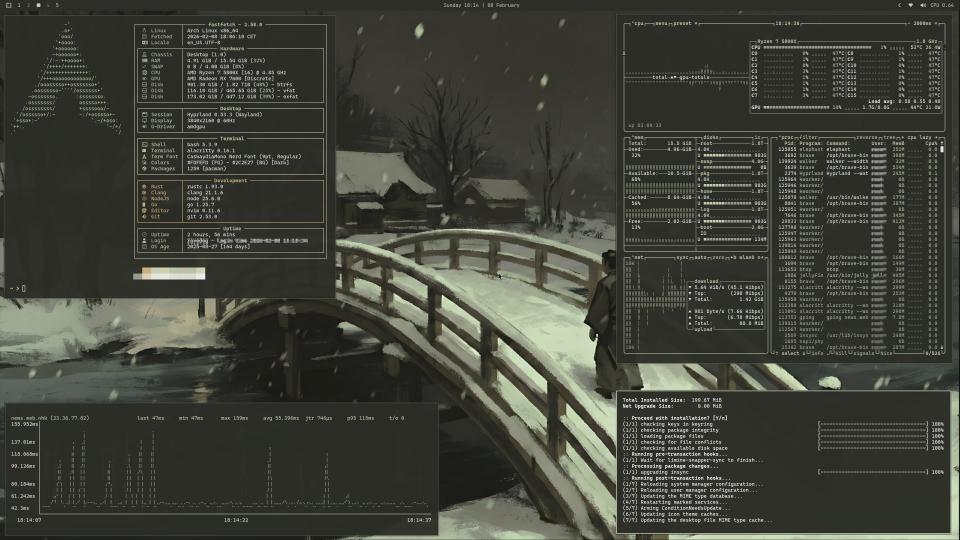
Task: Click the leftmost layout icon in top bar
Action: [9, 5]
